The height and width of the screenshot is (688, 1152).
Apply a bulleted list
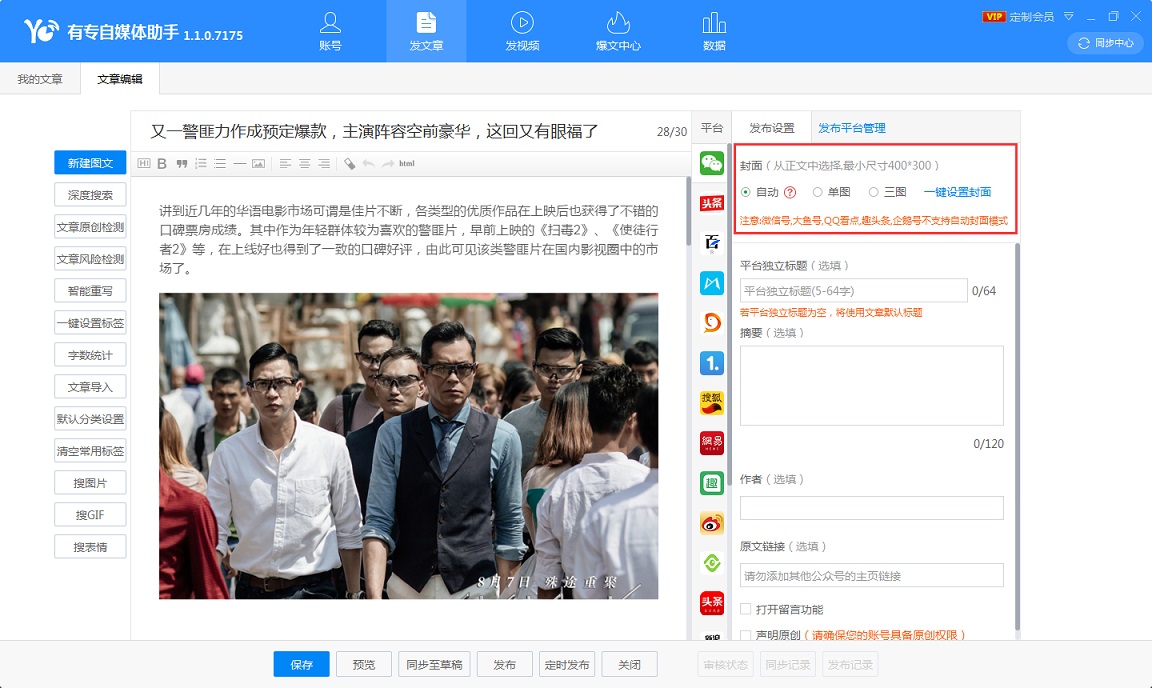point(220,163)
